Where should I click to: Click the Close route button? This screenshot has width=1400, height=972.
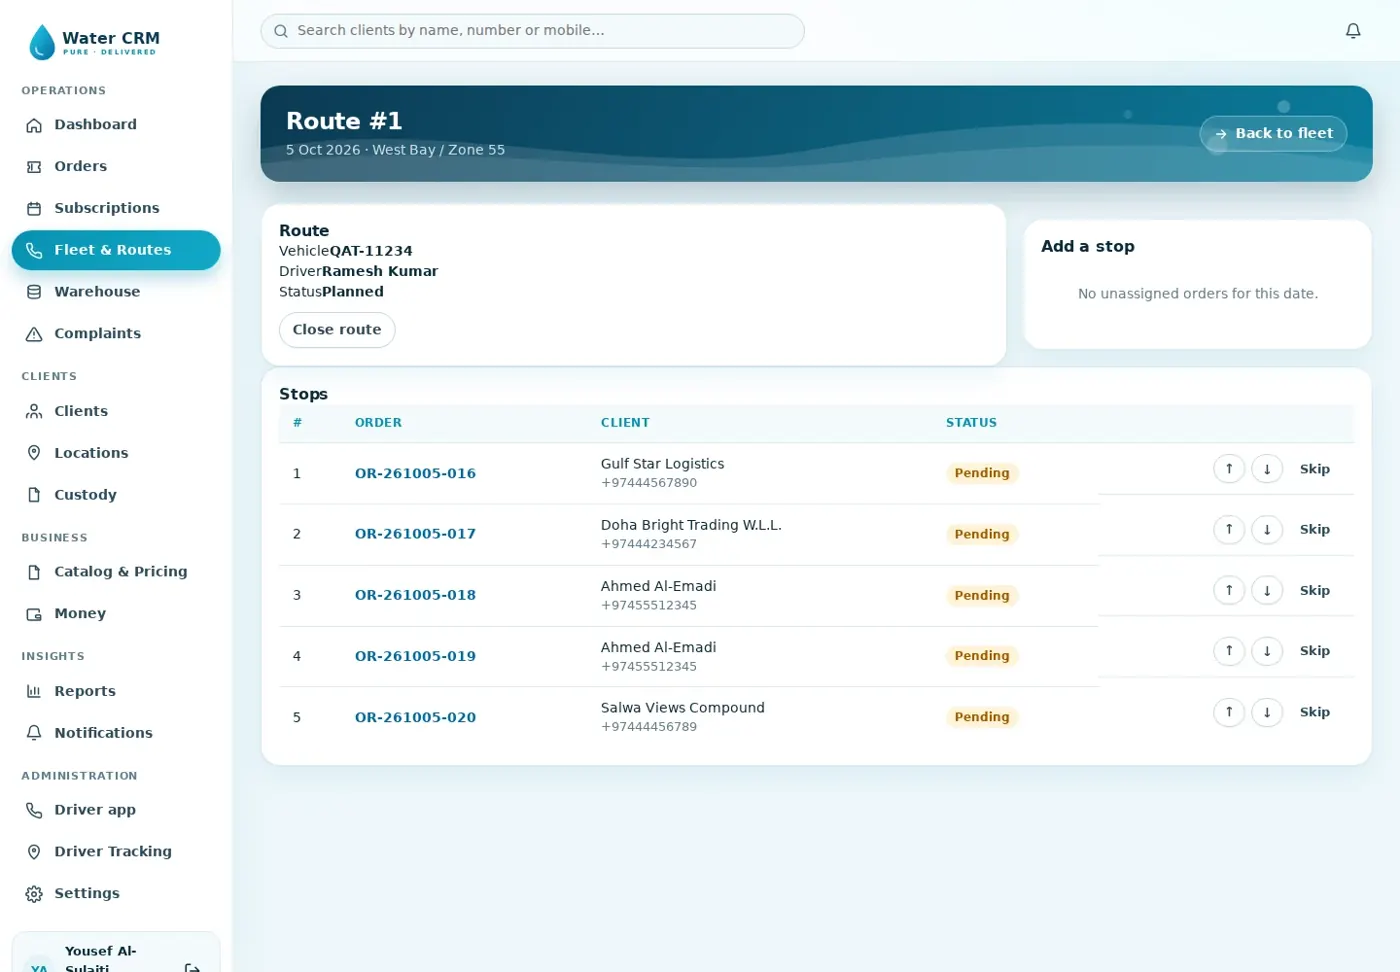coord(337,330)
